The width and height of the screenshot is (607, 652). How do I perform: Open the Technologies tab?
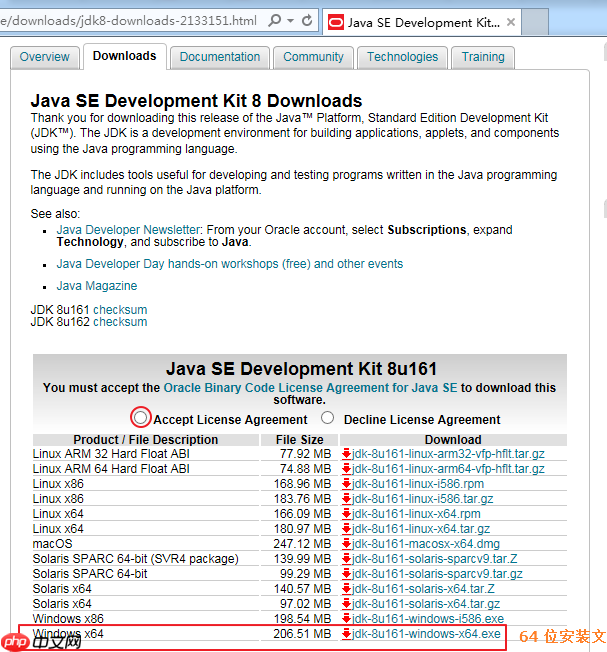click(x=402, y=57)
